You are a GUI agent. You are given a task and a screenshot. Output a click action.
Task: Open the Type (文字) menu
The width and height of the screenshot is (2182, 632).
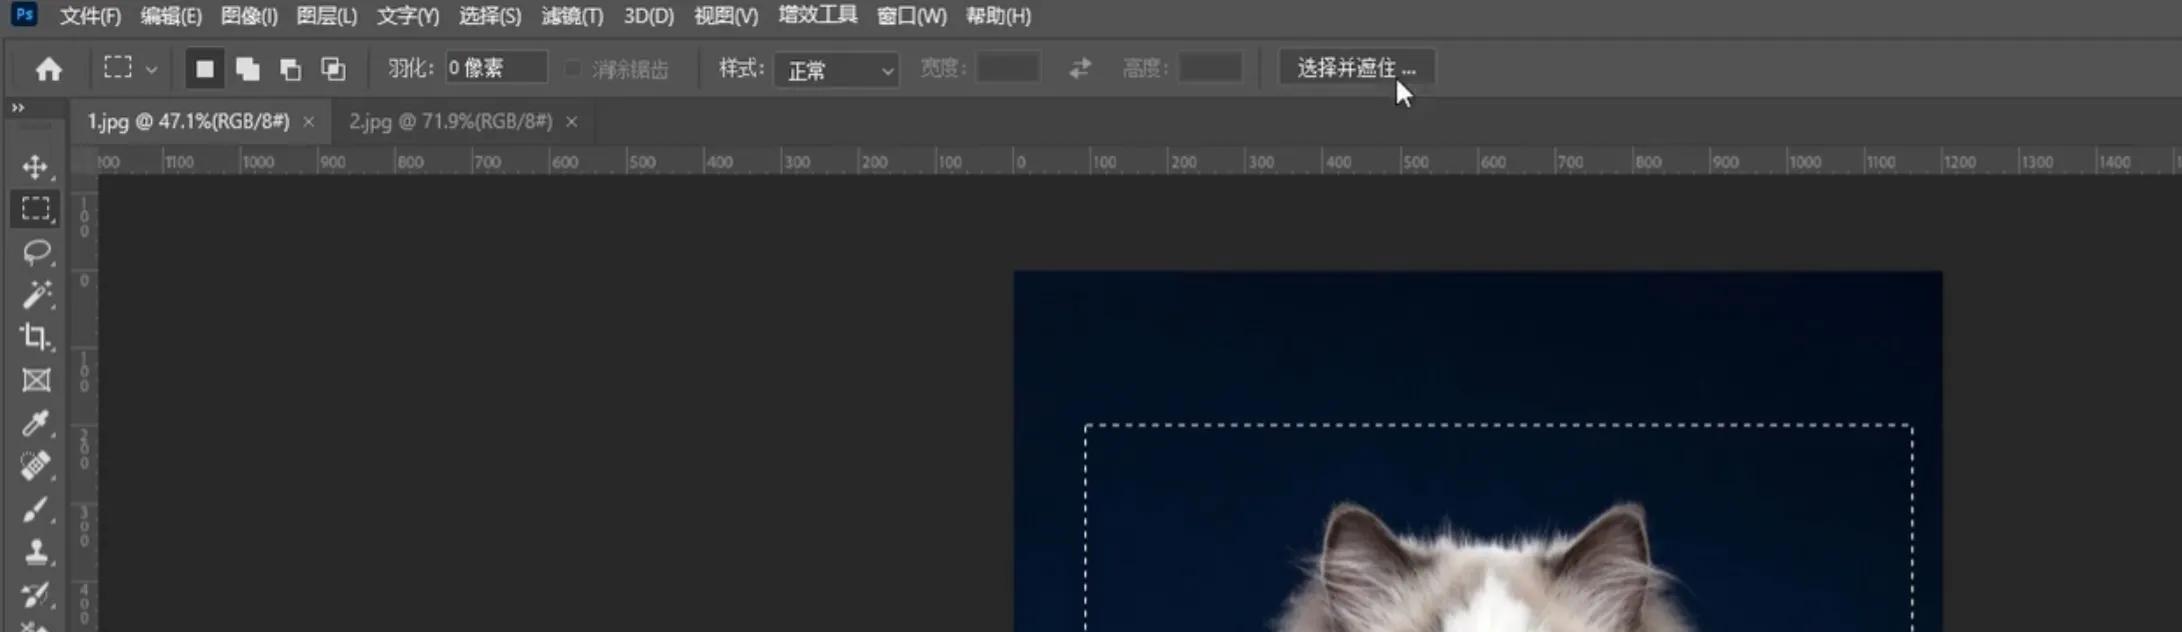pyautogui.click(x=408, y=16)
